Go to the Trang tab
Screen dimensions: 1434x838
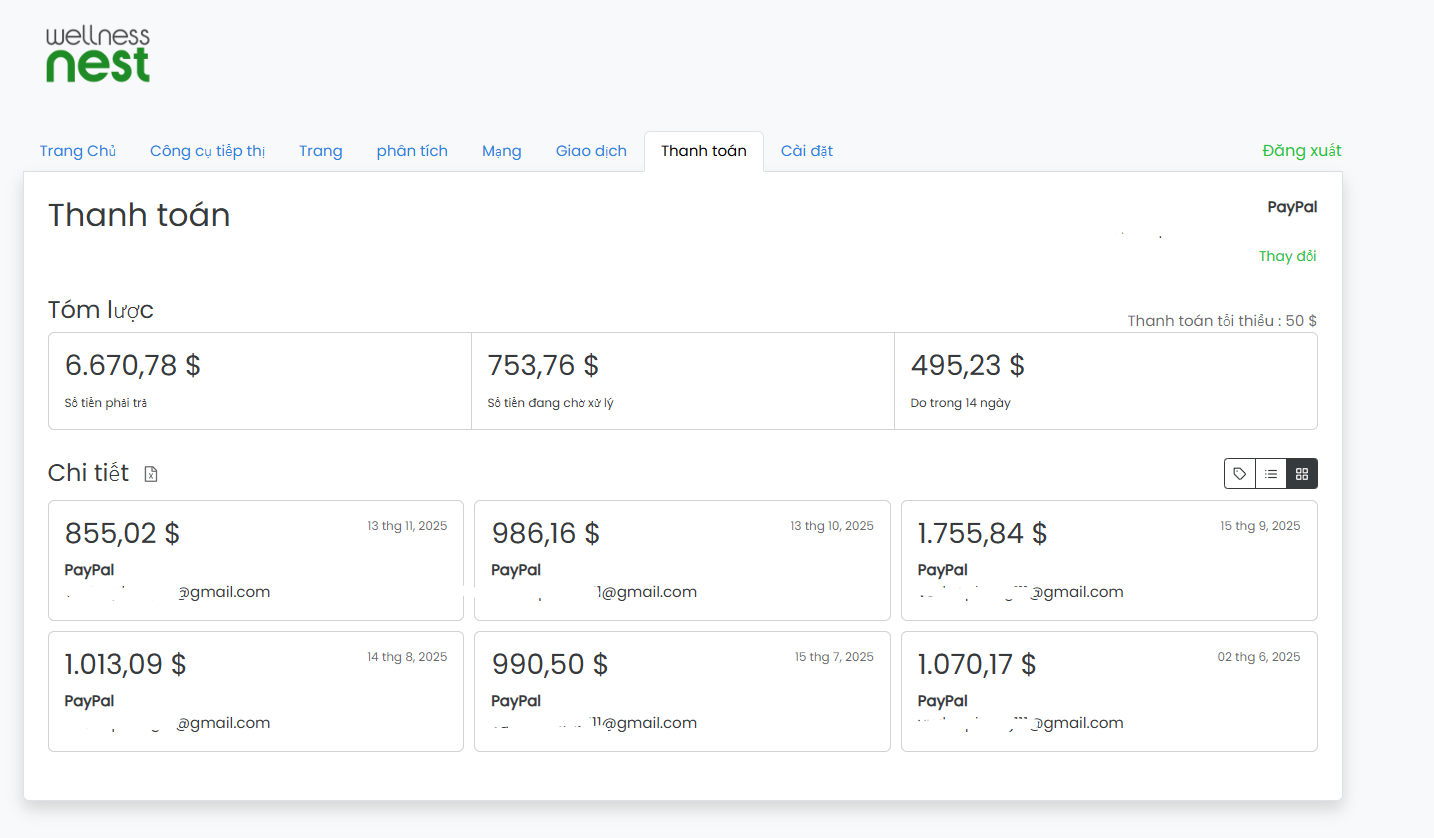coord(321,151)
